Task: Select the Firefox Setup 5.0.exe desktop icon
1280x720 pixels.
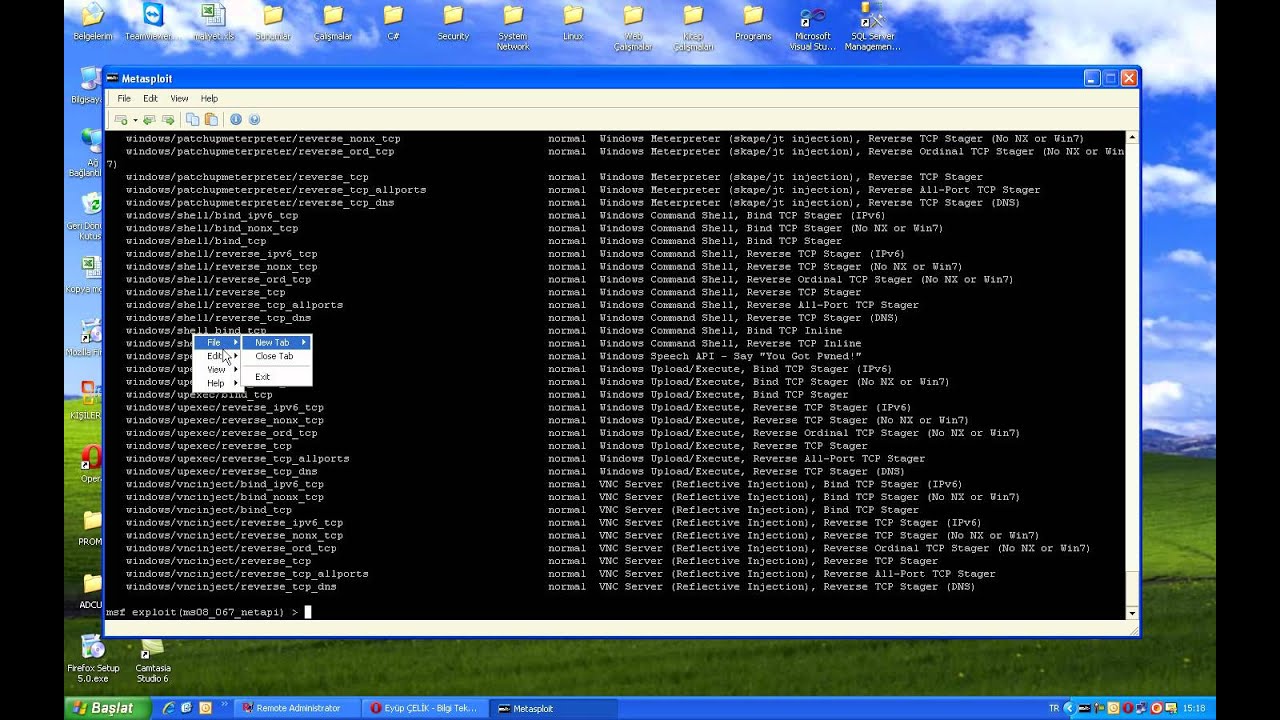Action: pos(93,661)
